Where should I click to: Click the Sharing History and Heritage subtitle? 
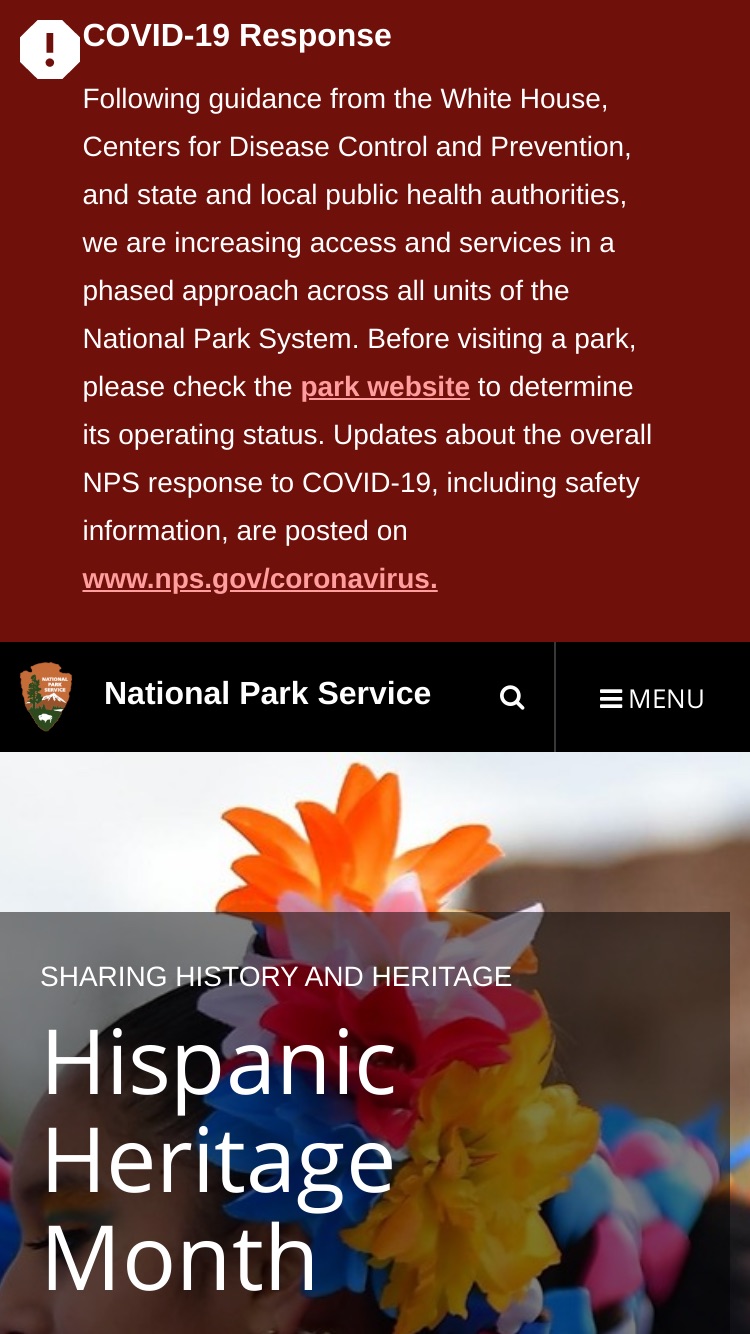[x=276, y=976]
